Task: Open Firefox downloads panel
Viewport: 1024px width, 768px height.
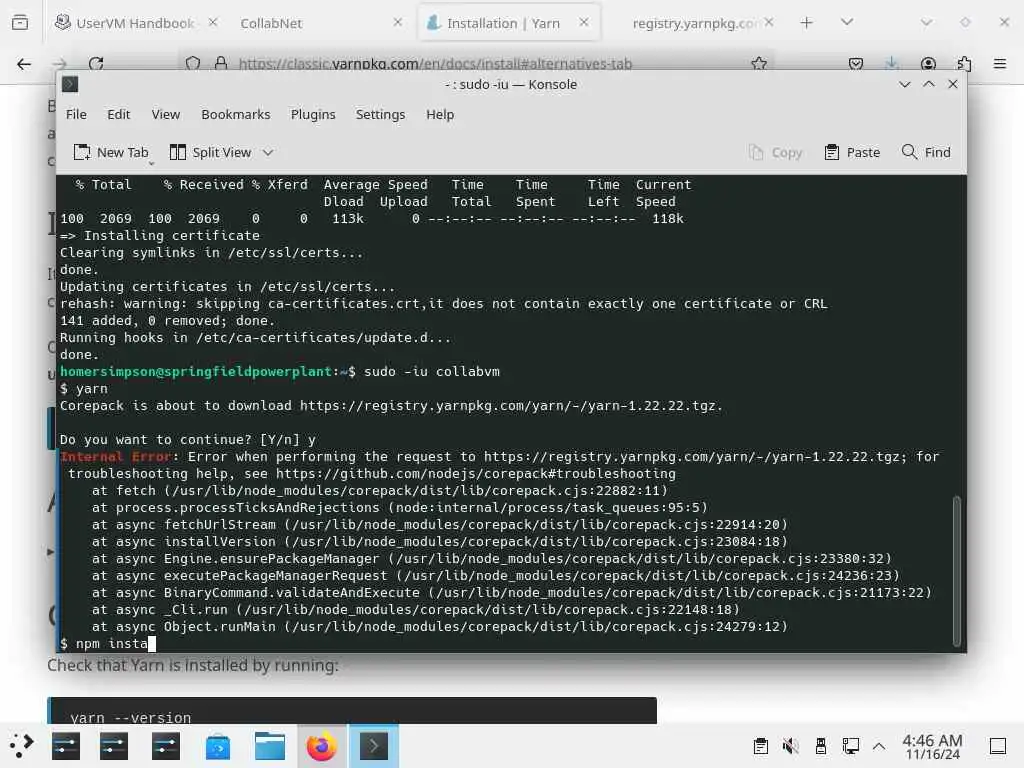Action: 891,63
